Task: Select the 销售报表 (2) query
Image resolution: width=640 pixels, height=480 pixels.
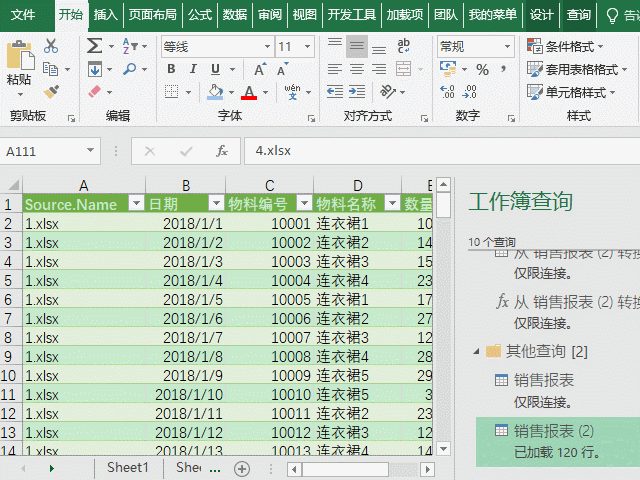Action: pyautogui.click(x=554, y=430)
